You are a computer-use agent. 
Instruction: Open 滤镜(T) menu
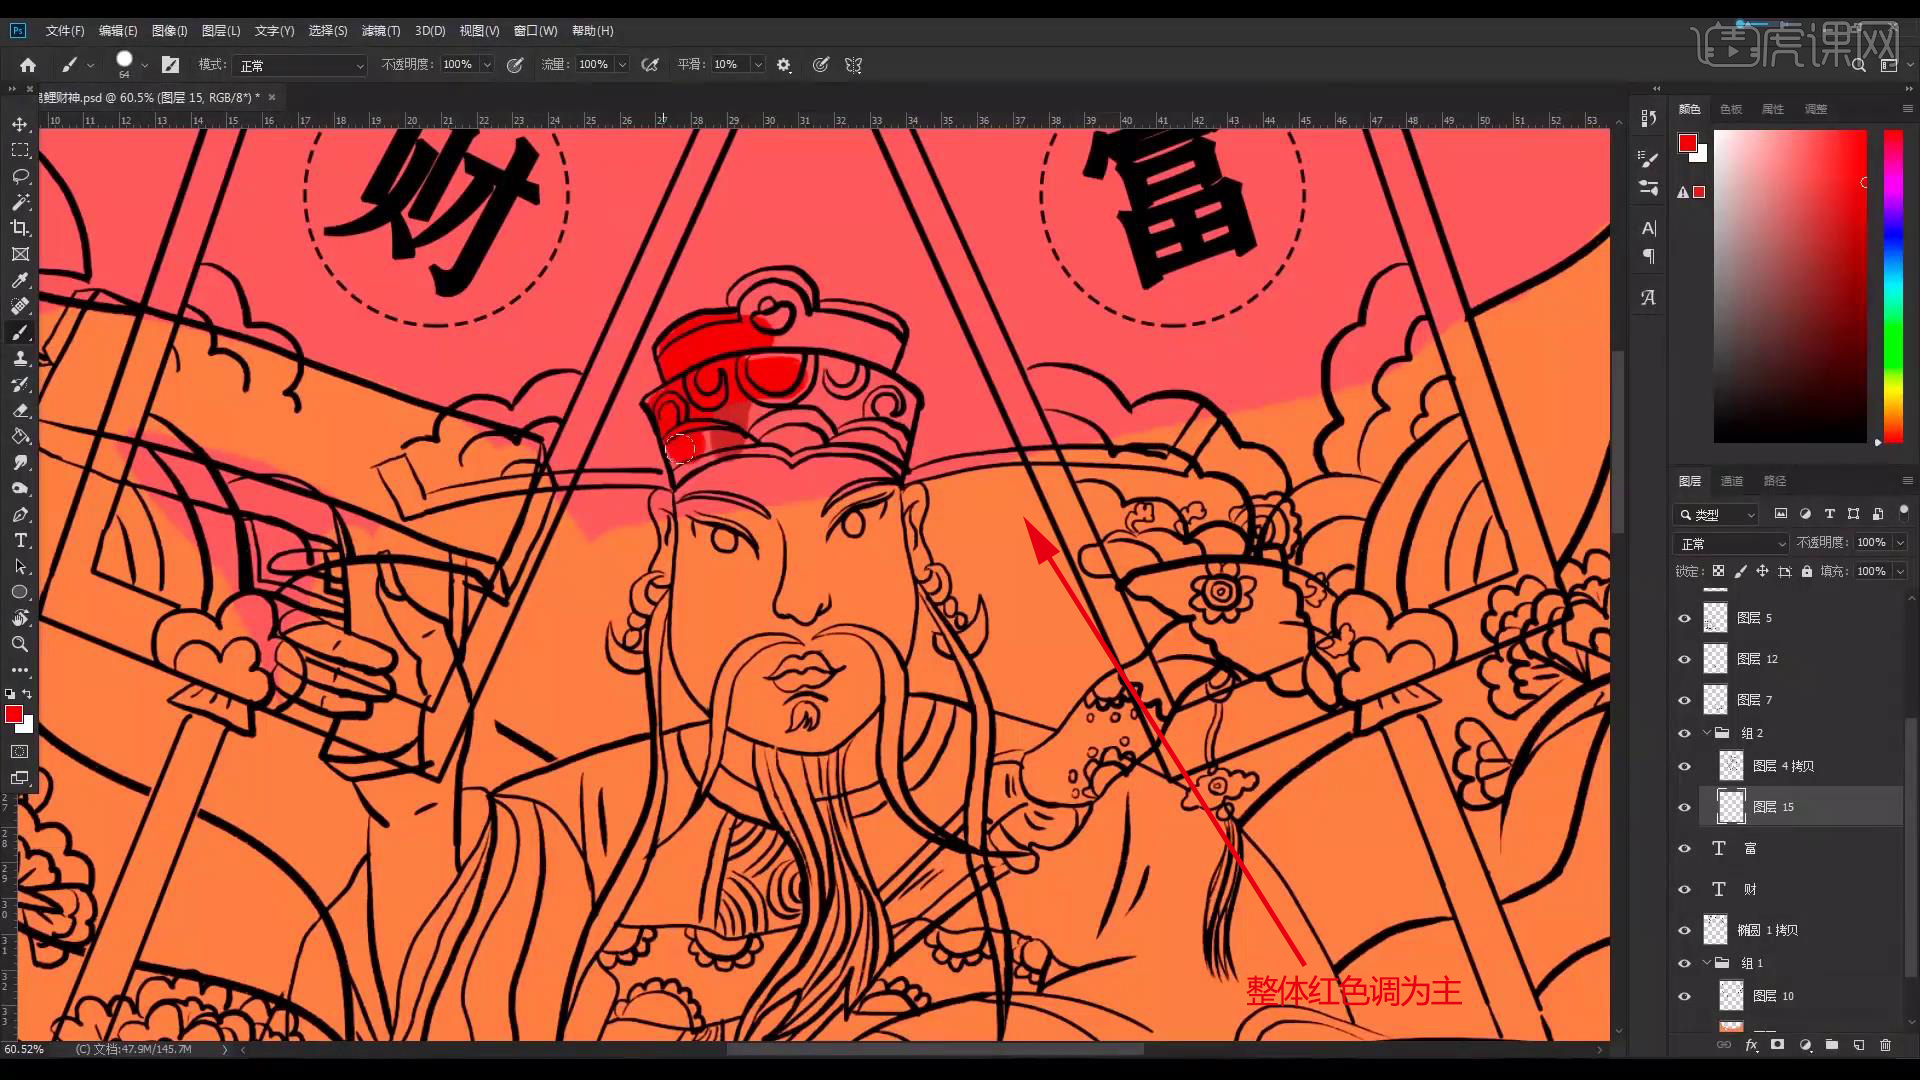pyautogui.click(x=381, y=31)
